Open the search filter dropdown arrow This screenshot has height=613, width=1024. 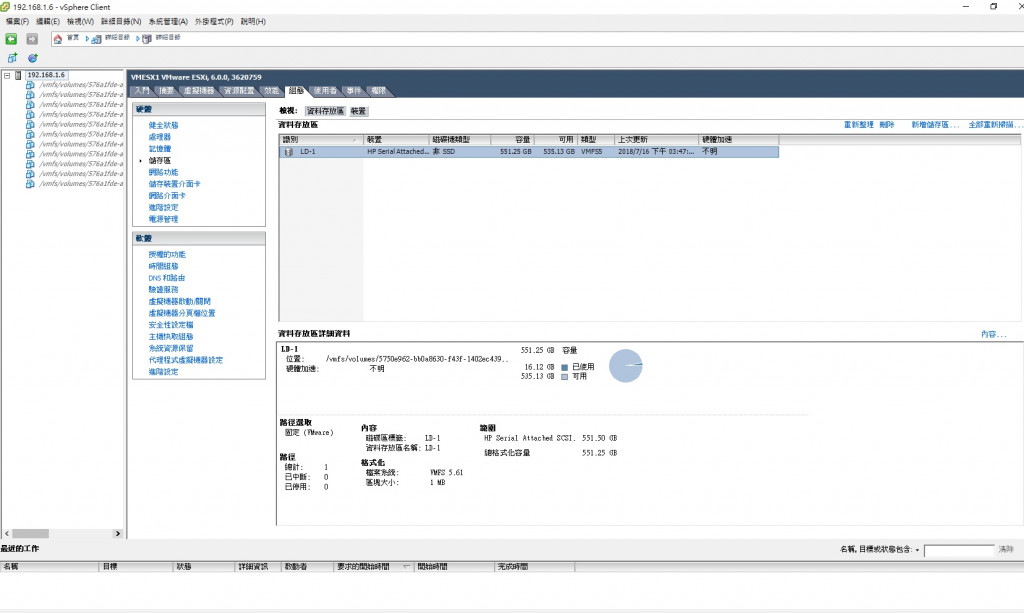click(x=918, y=550)
